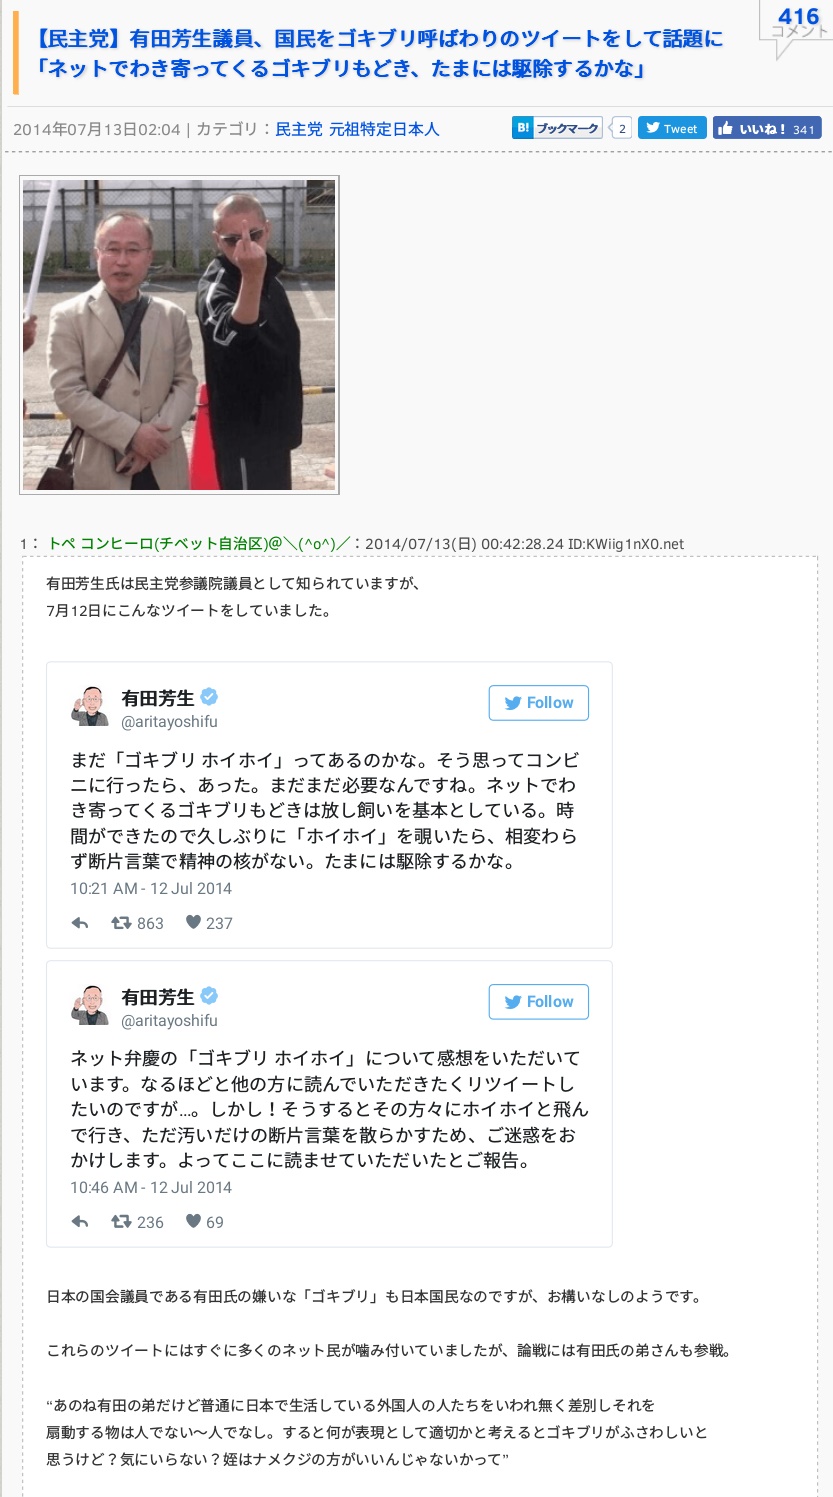Screen dimensions: 833x1497
Task: Click the blue Tweet share button
Action: tap(672, 128)
